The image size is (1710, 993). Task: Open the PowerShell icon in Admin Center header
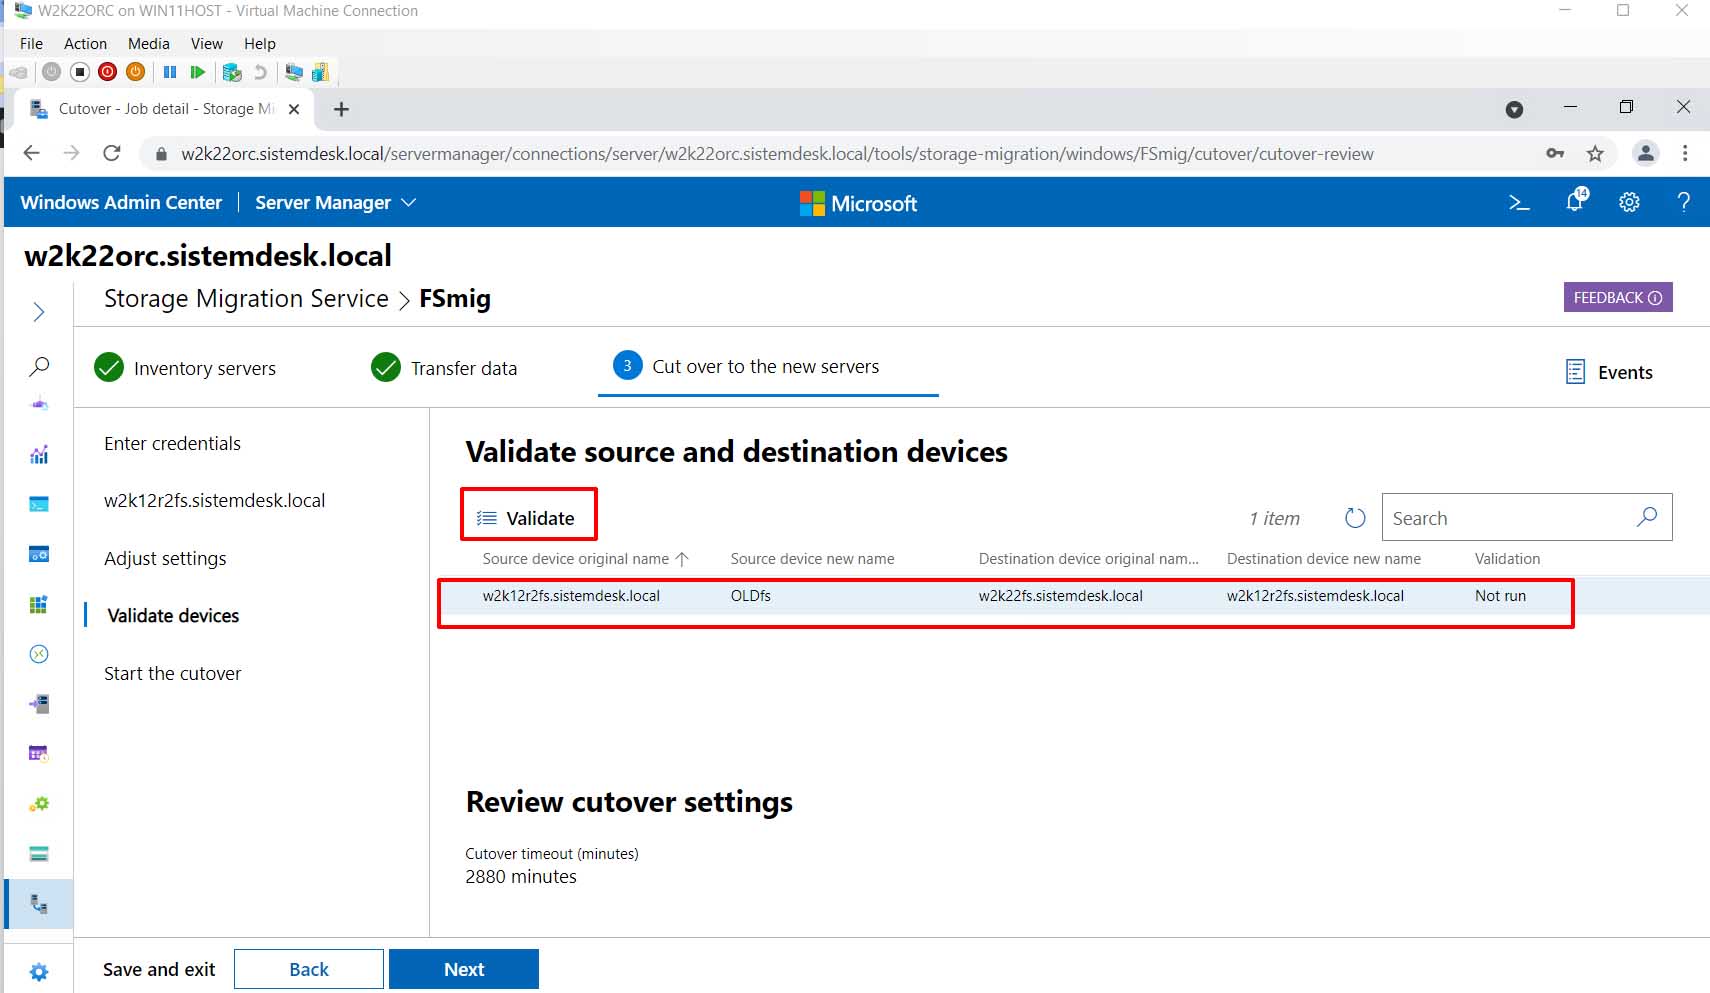coord(1519,203)
